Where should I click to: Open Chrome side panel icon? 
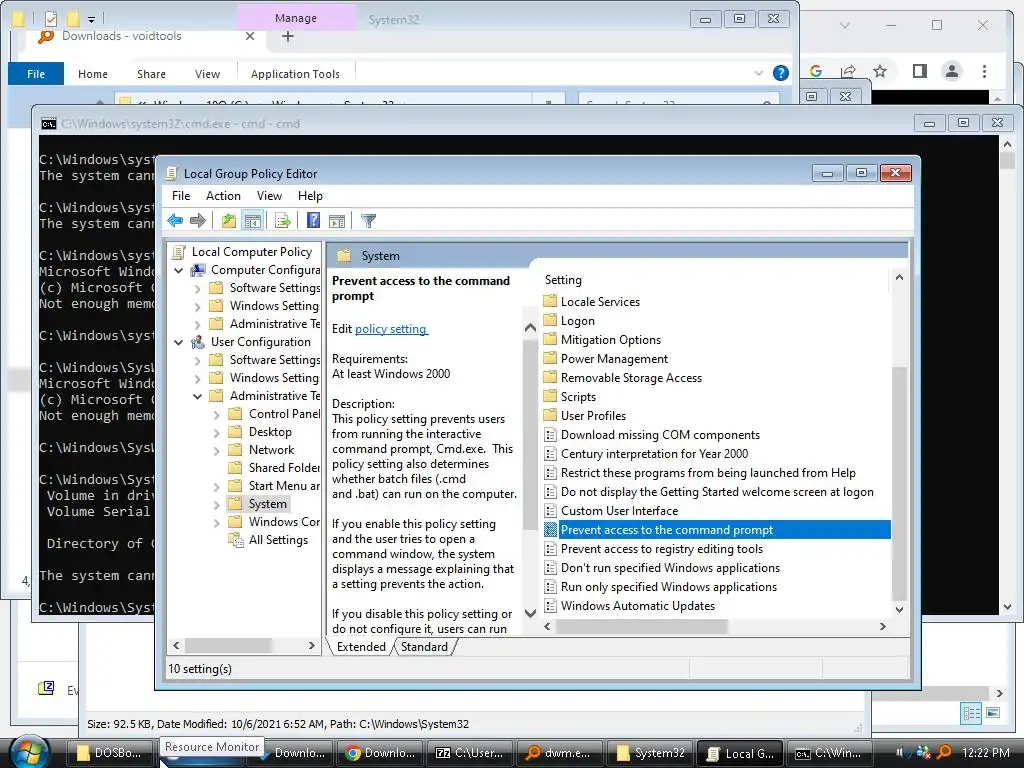(920, 71)
